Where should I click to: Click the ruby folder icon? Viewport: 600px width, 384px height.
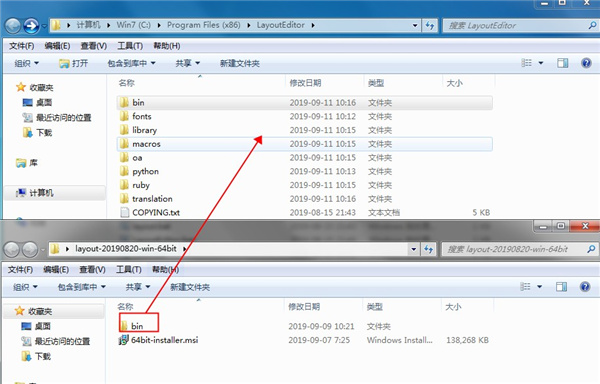[x=124, y=185]
